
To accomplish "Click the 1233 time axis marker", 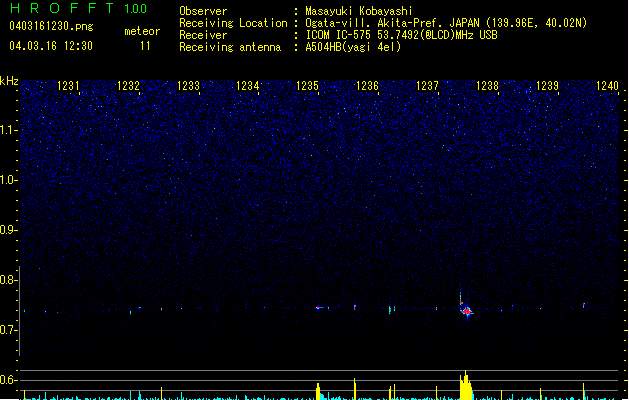I will click(188, 85).
